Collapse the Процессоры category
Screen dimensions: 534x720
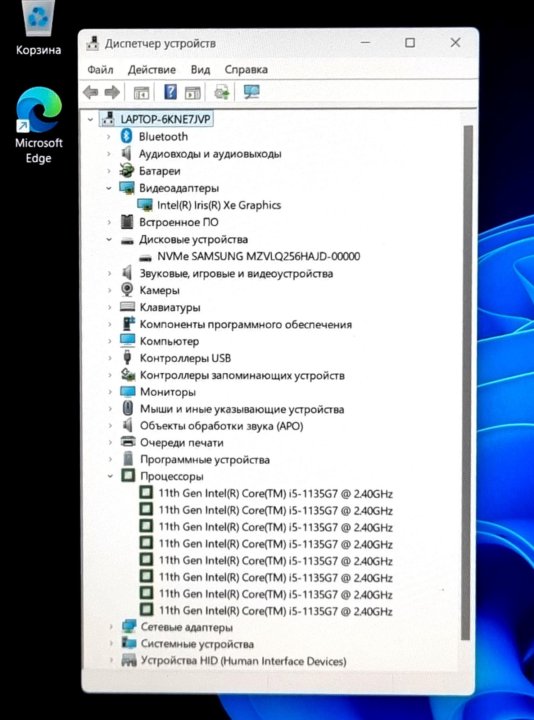(x=110, y=476)
